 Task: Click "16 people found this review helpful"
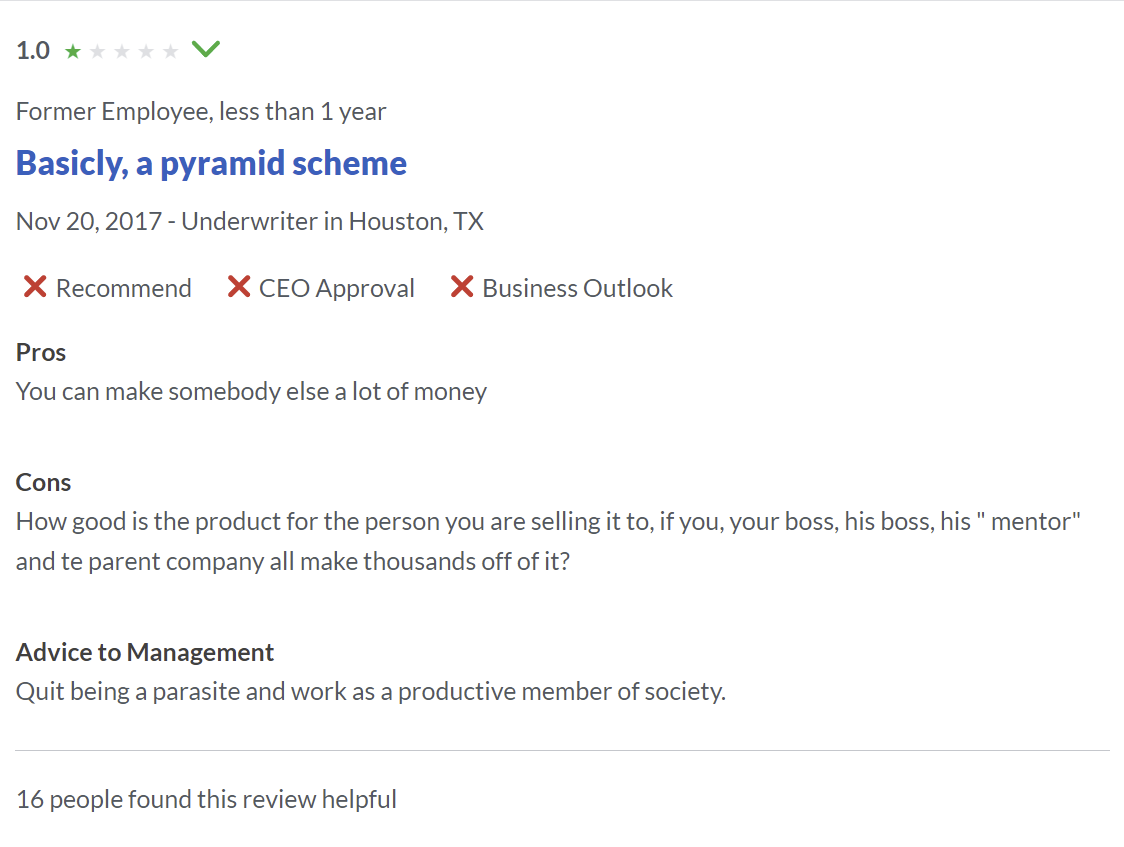coord(206,799)
